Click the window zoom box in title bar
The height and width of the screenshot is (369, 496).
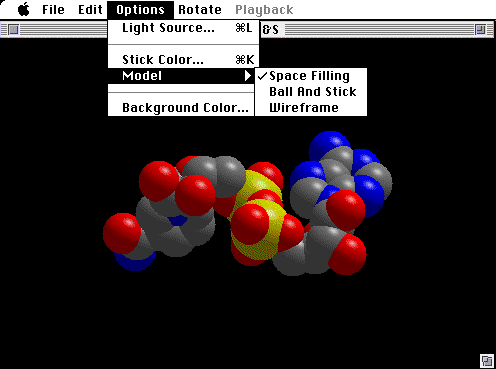(x=480, y=30)
